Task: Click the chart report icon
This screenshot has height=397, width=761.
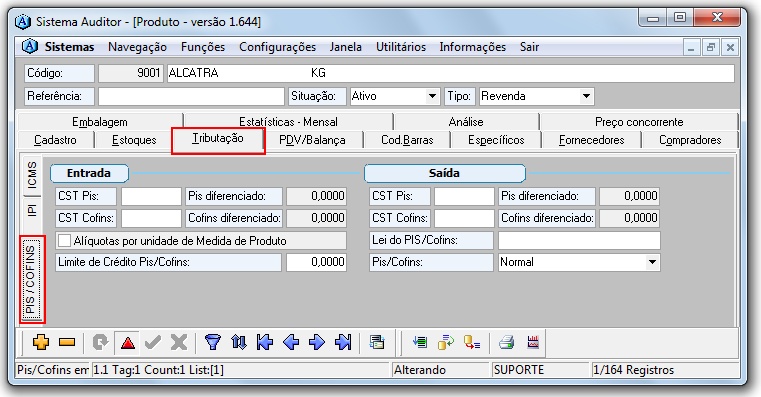Action: tap(533, 342)
